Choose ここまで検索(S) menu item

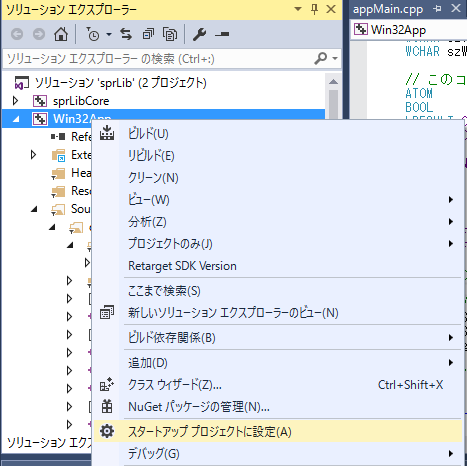278,291
